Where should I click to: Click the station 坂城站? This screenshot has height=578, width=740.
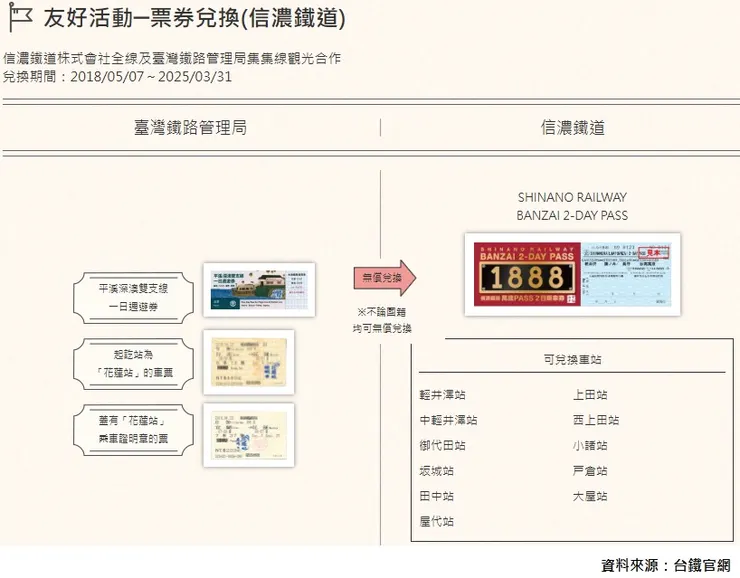(x=437, y=471)
